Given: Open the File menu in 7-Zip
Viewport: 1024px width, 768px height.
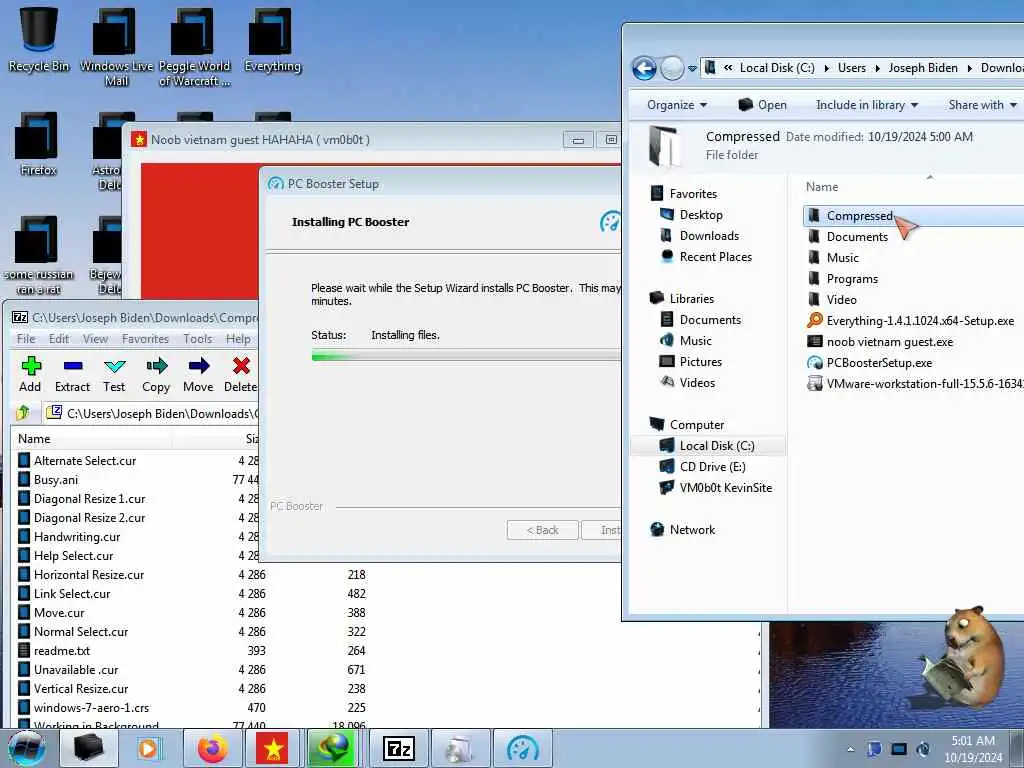Looking at the screenshot, I should point(26,339).
